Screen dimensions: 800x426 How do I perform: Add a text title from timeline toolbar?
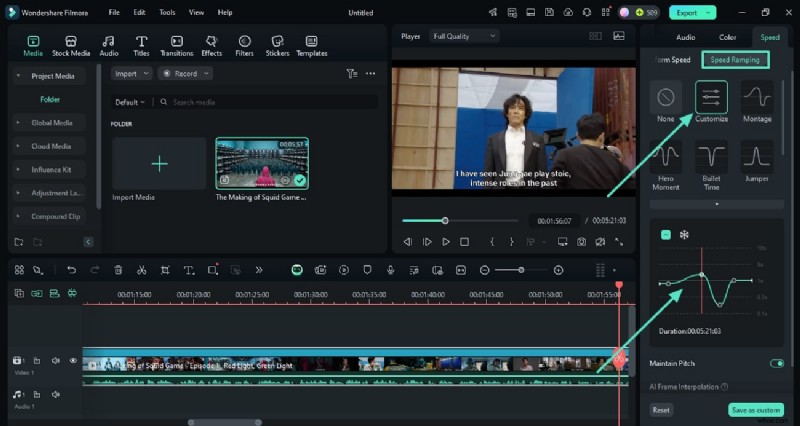[x=188, y=270]
